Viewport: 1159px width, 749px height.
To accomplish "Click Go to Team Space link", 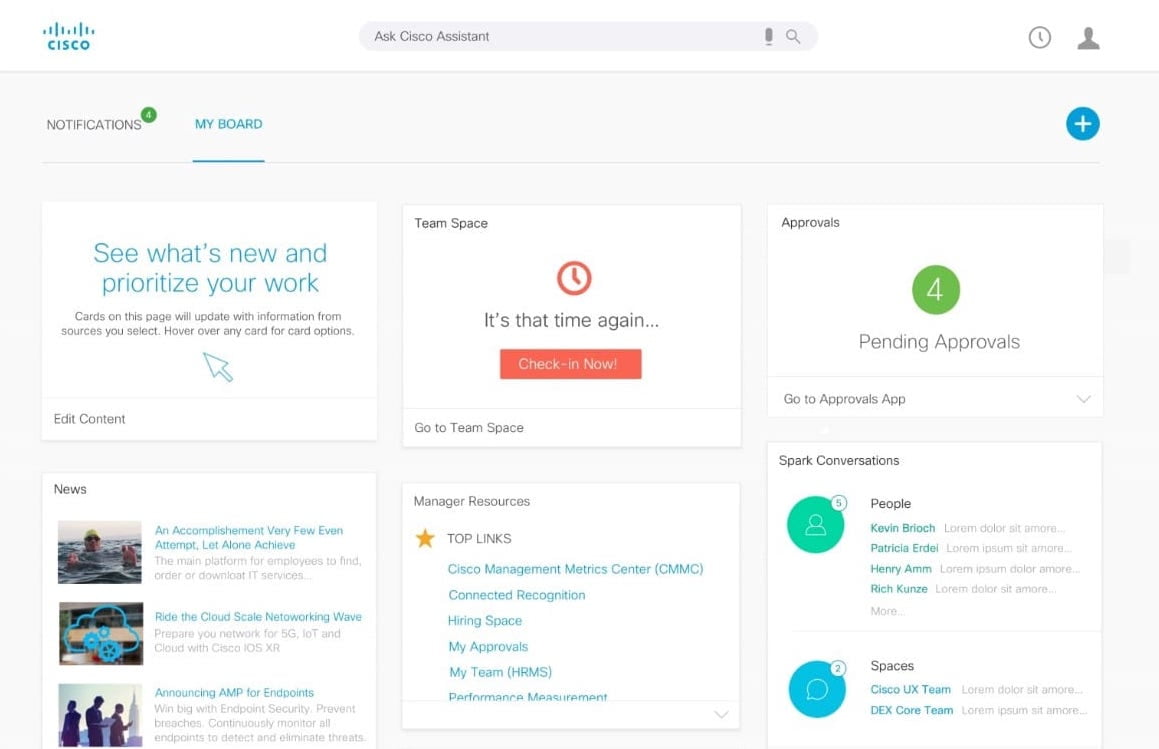I will [469, 427].
